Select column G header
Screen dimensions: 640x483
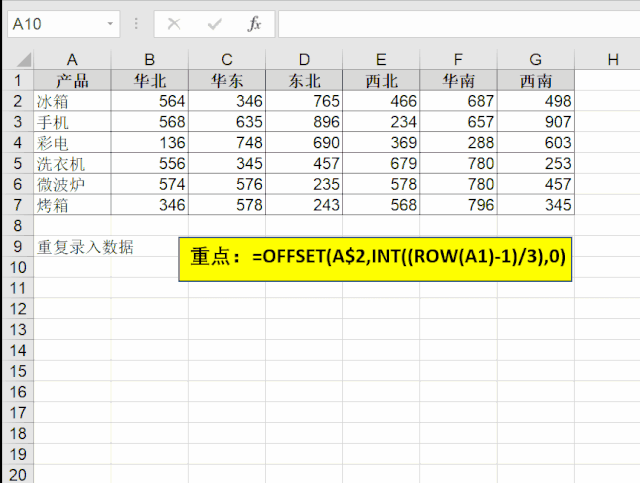[x=536, y=60]
